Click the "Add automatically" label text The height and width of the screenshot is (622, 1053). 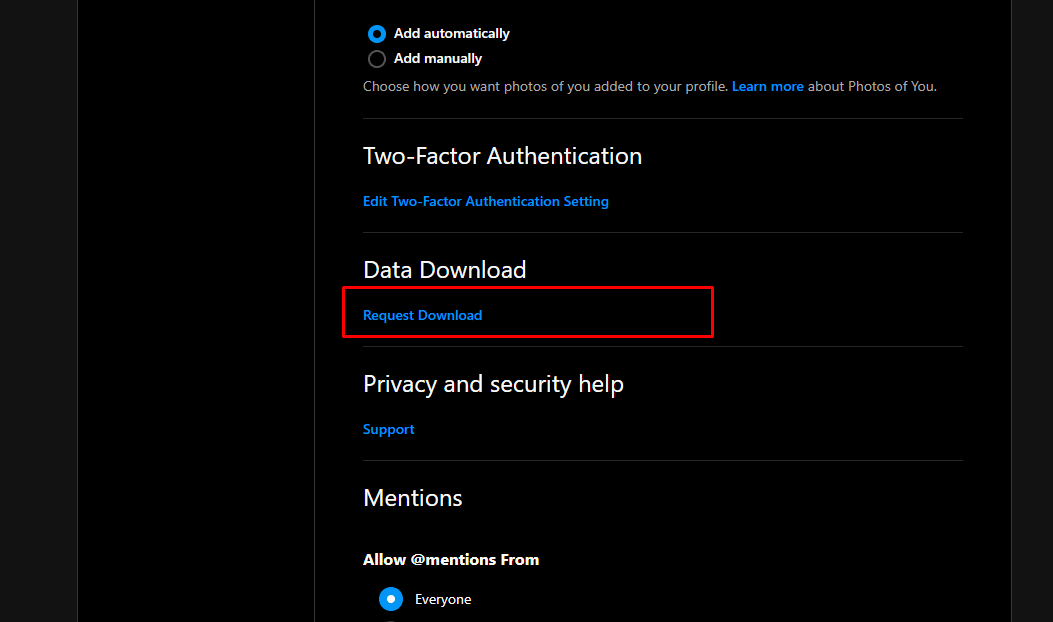click(451, 33)
